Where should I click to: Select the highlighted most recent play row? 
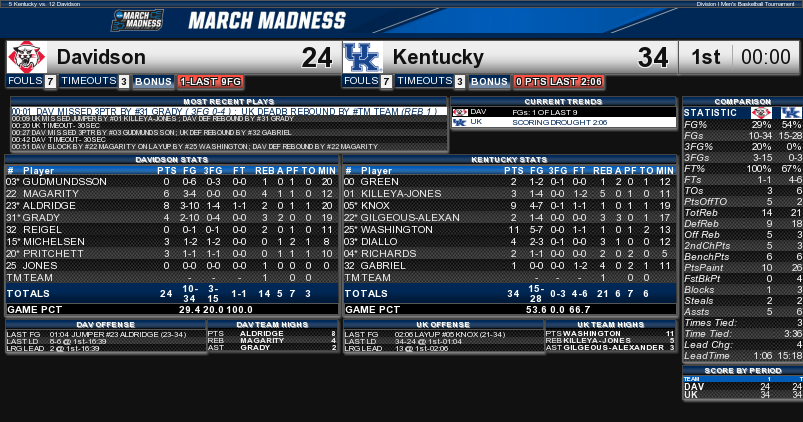(x=229, y=111)
